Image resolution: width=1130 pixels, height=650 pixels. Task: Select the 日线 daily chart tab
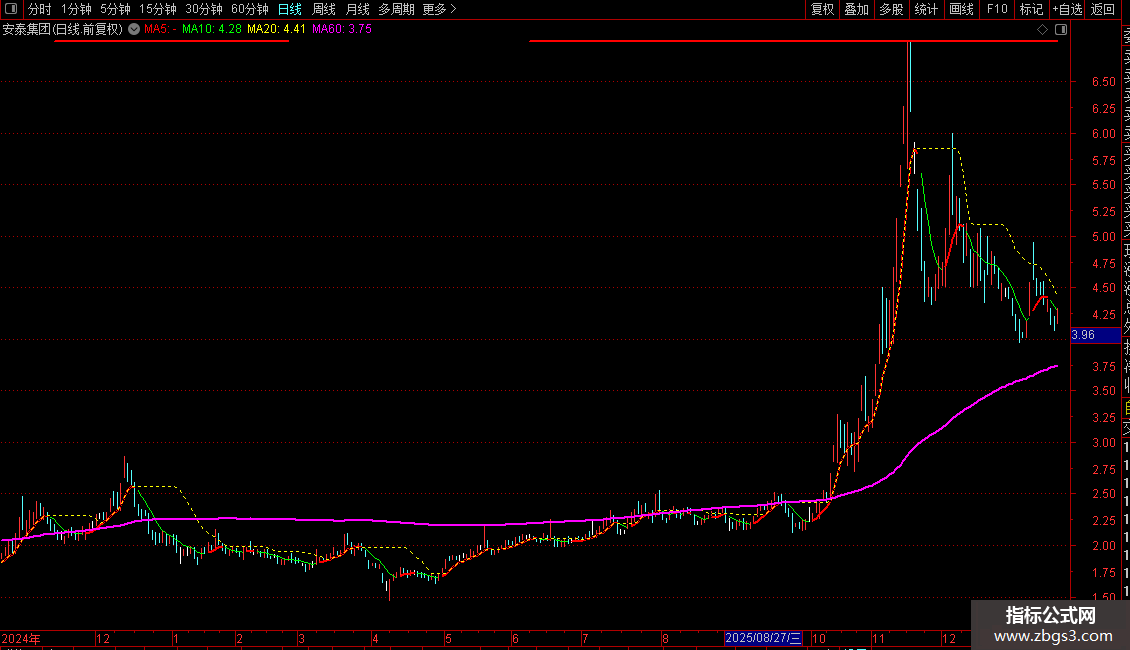point(290,9)
